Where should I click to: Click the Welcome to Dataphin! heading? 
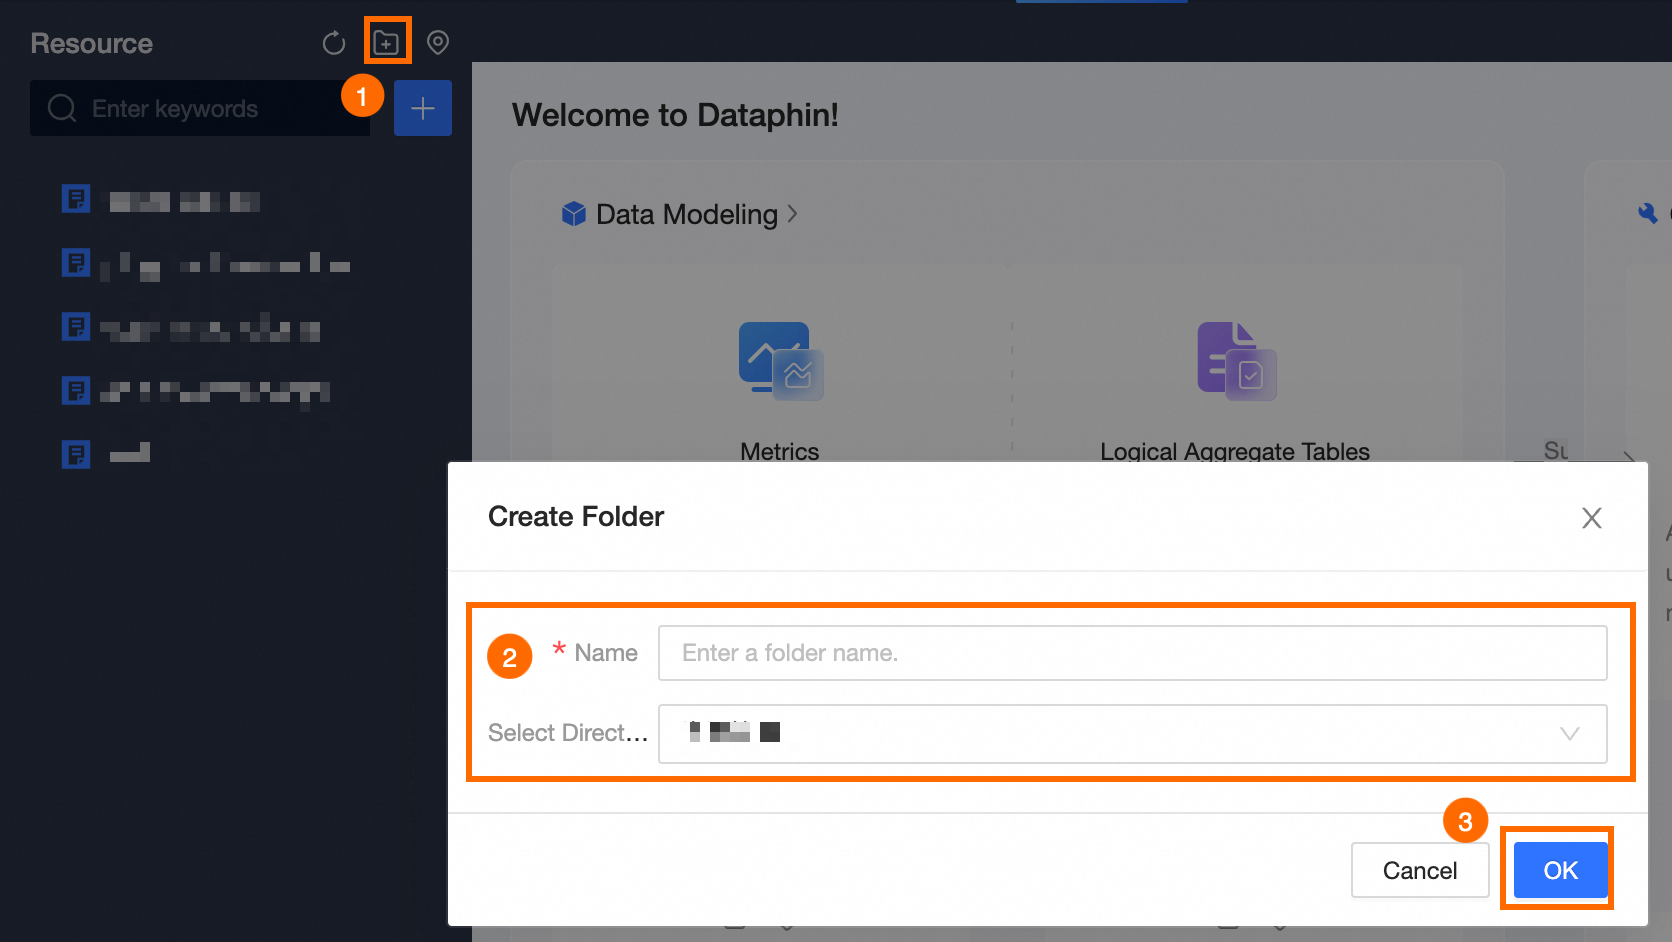[x=675, y=115]
